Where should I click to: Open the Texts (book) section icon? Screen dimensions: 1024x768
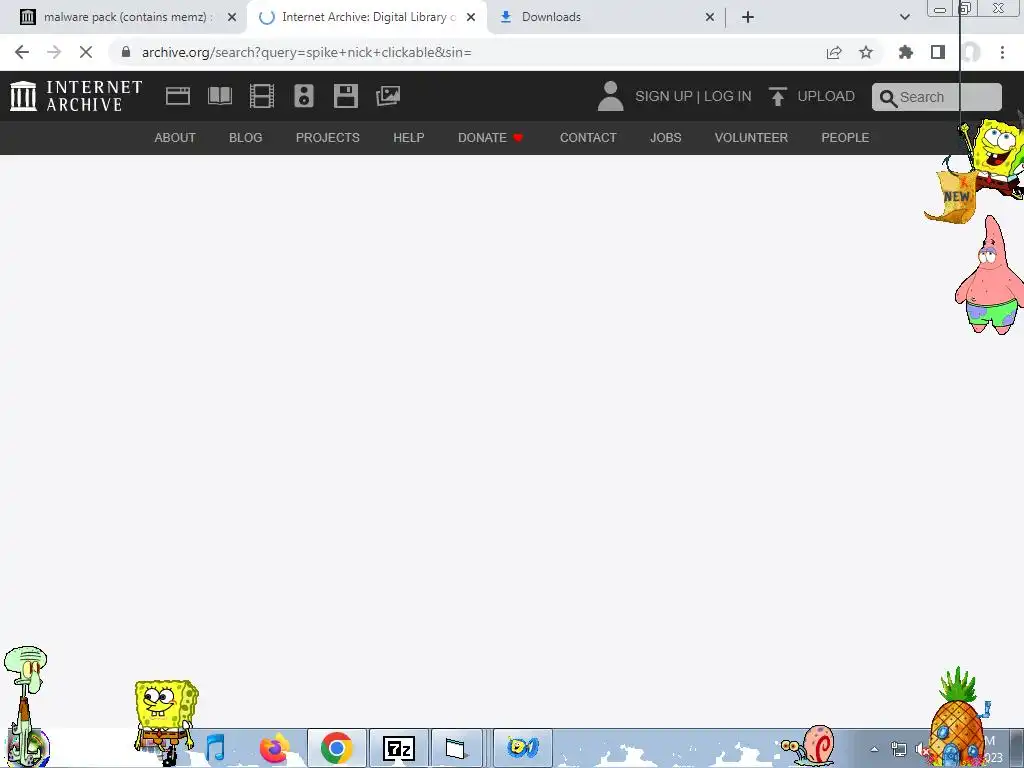[219, 96]
